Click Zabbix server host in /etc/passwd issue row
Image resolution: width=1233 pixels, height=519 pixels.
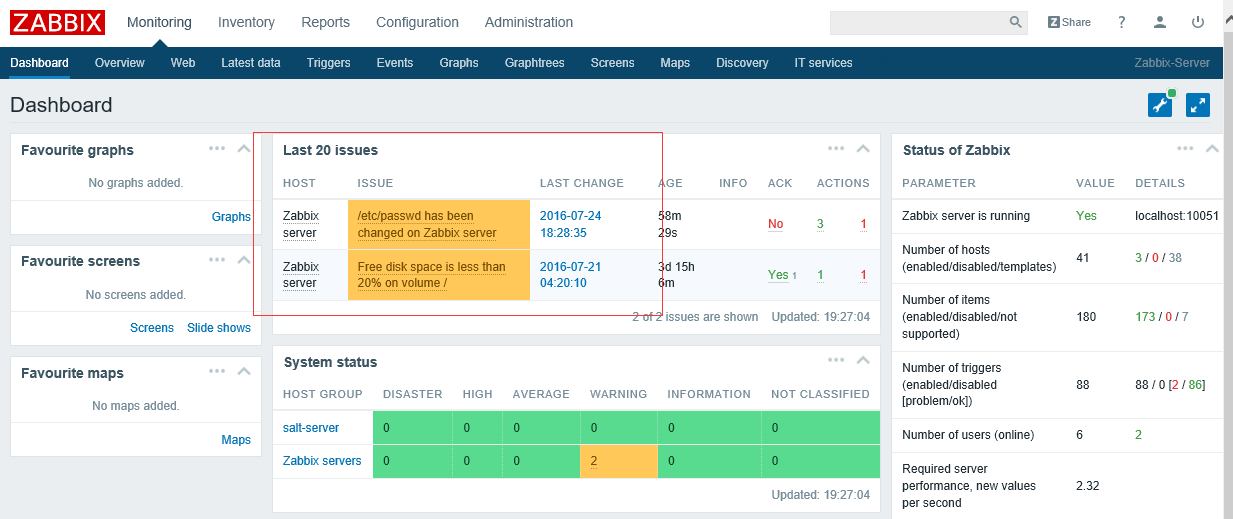click(301, 224)
